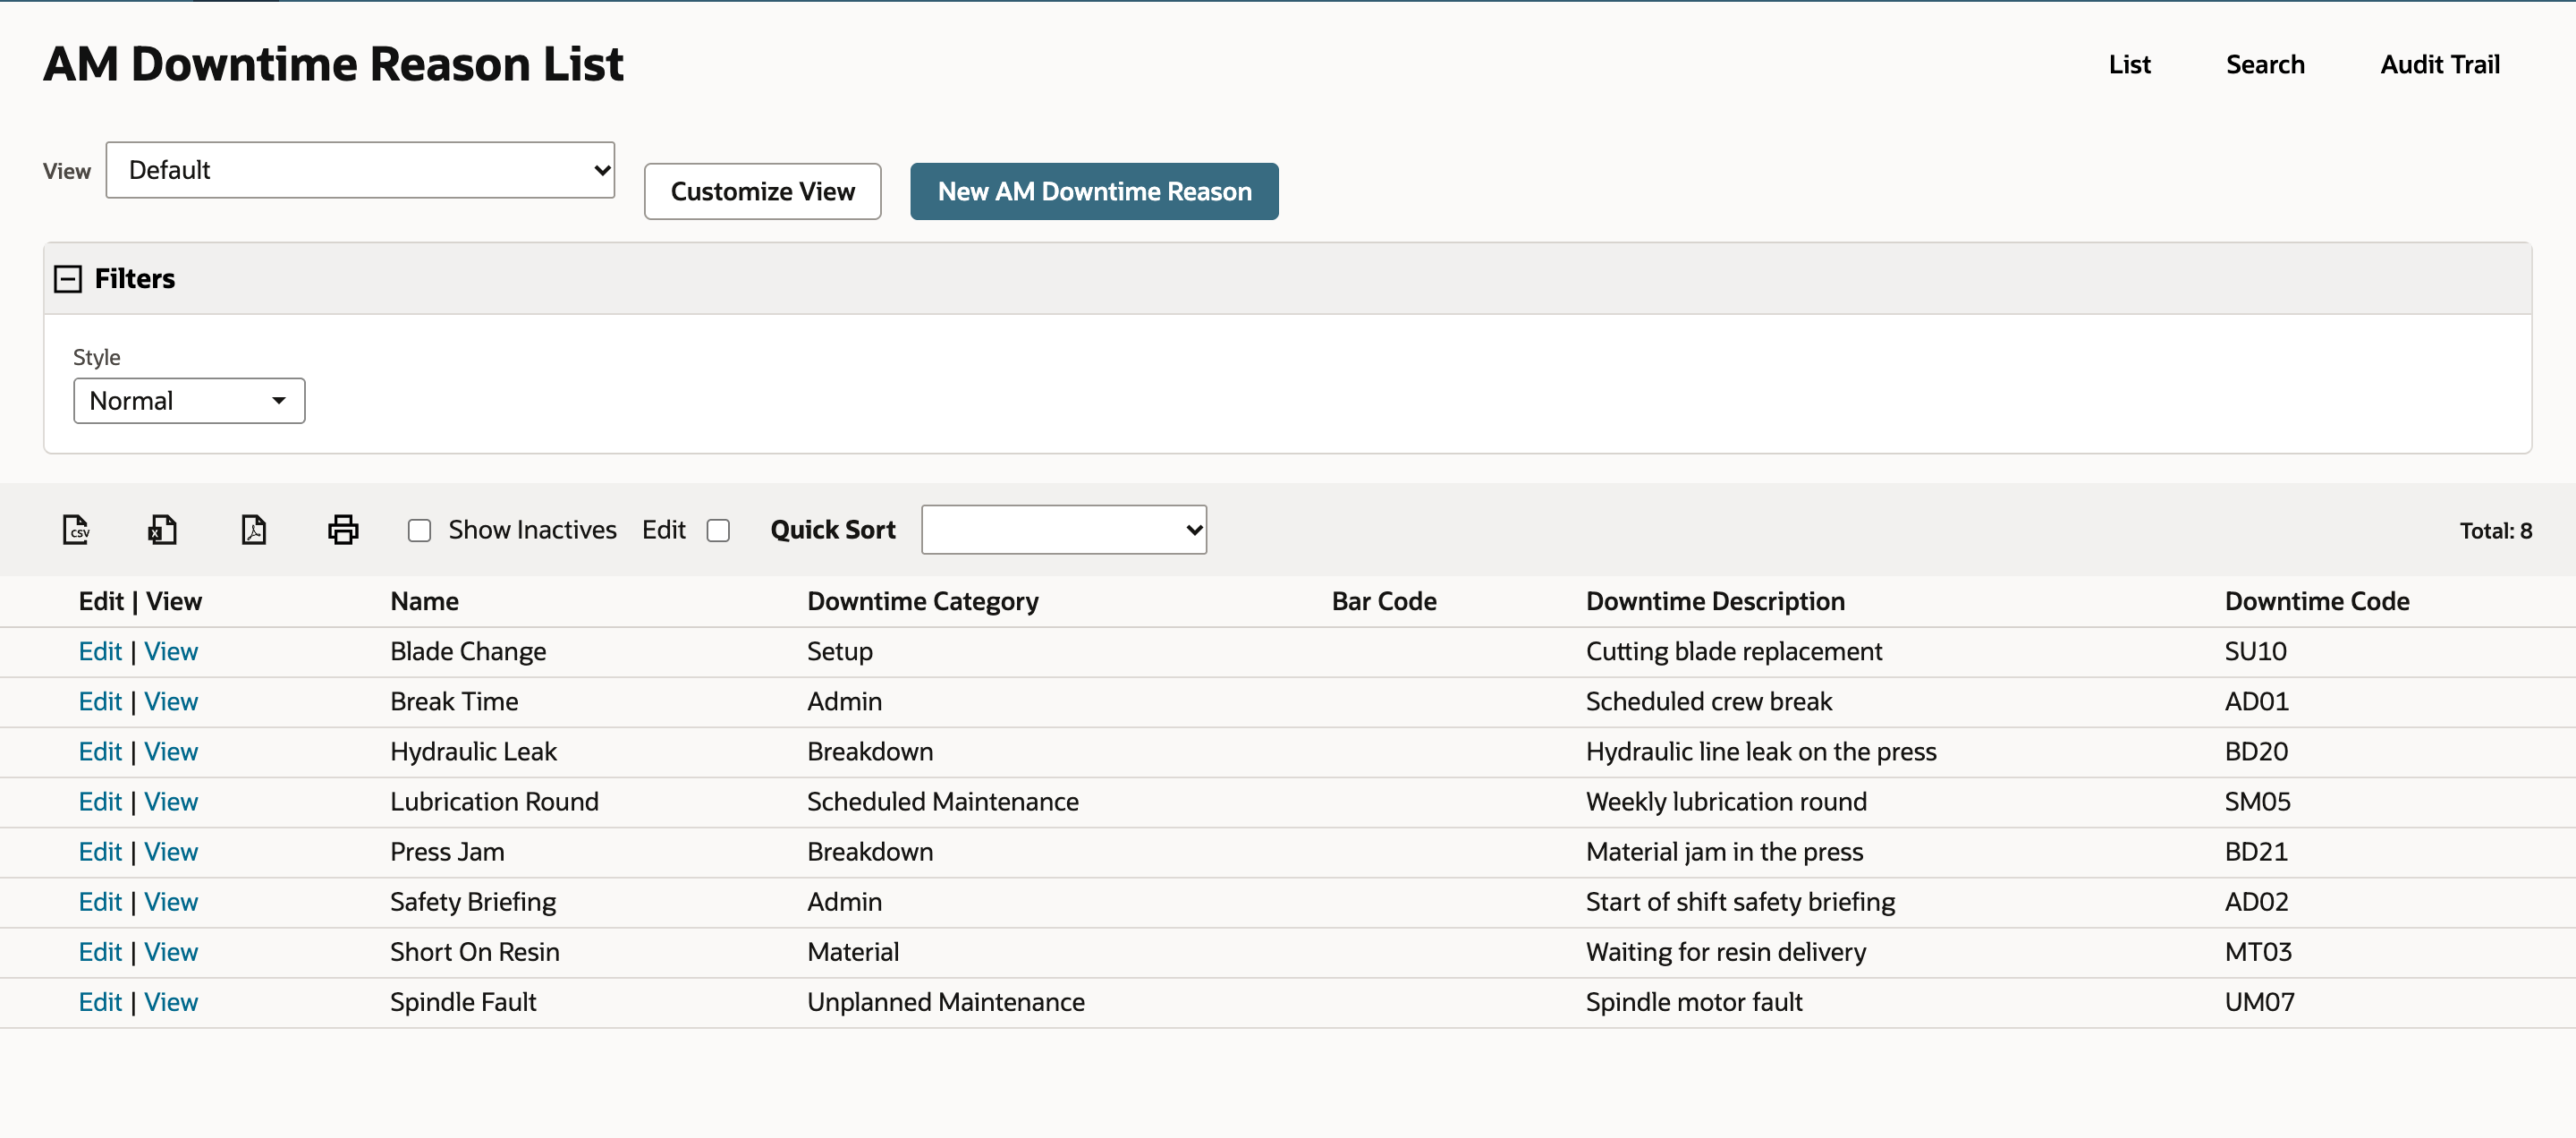Print the downtime reason list
The image size is (2576, 1138).
[343, 529]
